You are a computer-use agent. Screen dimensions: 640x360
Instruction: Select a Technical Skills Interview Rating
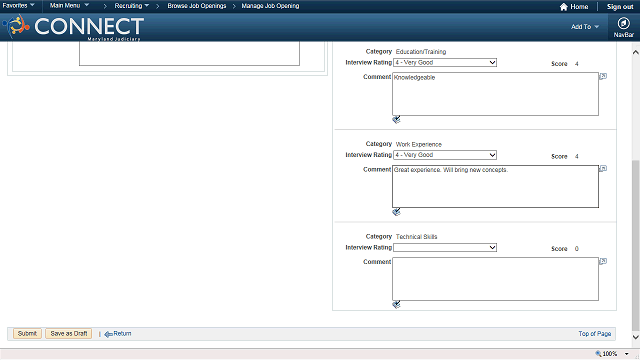tap(445, 248)
